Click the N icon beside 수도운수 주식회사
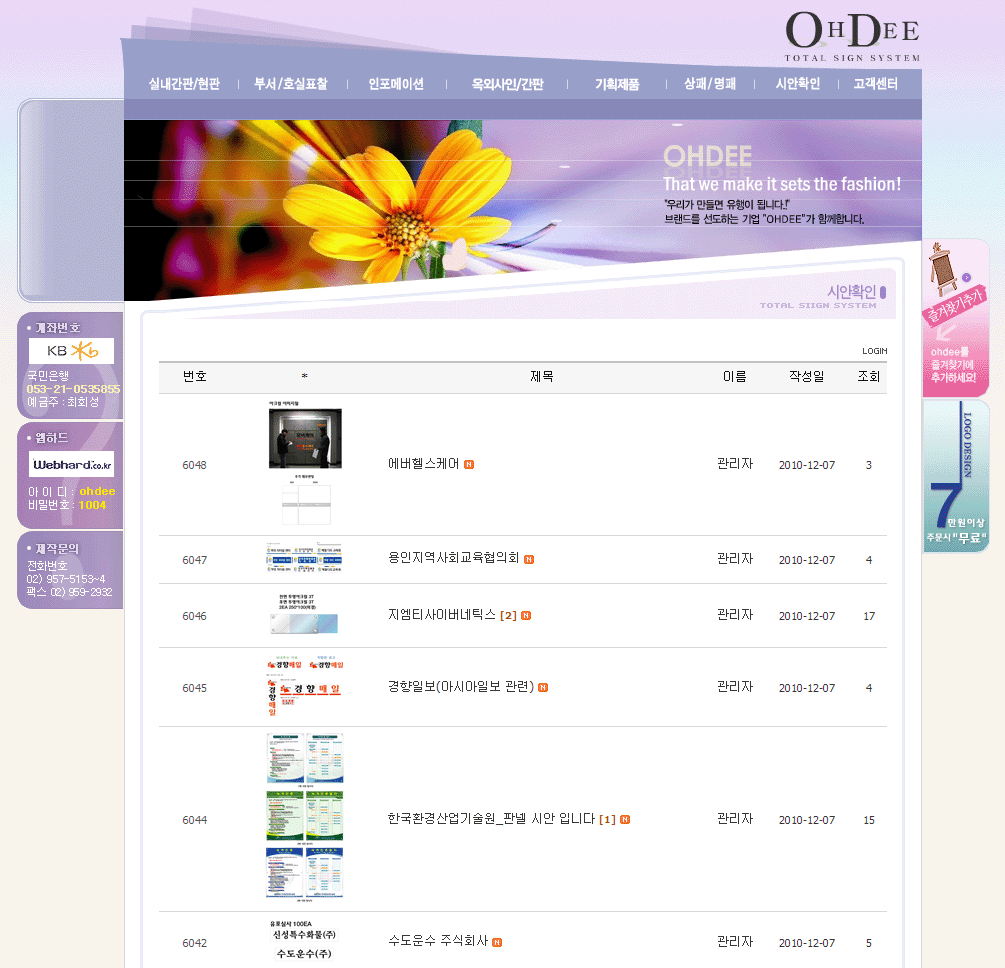This screenshot has width=1005, height=968. tap(497, 942)
